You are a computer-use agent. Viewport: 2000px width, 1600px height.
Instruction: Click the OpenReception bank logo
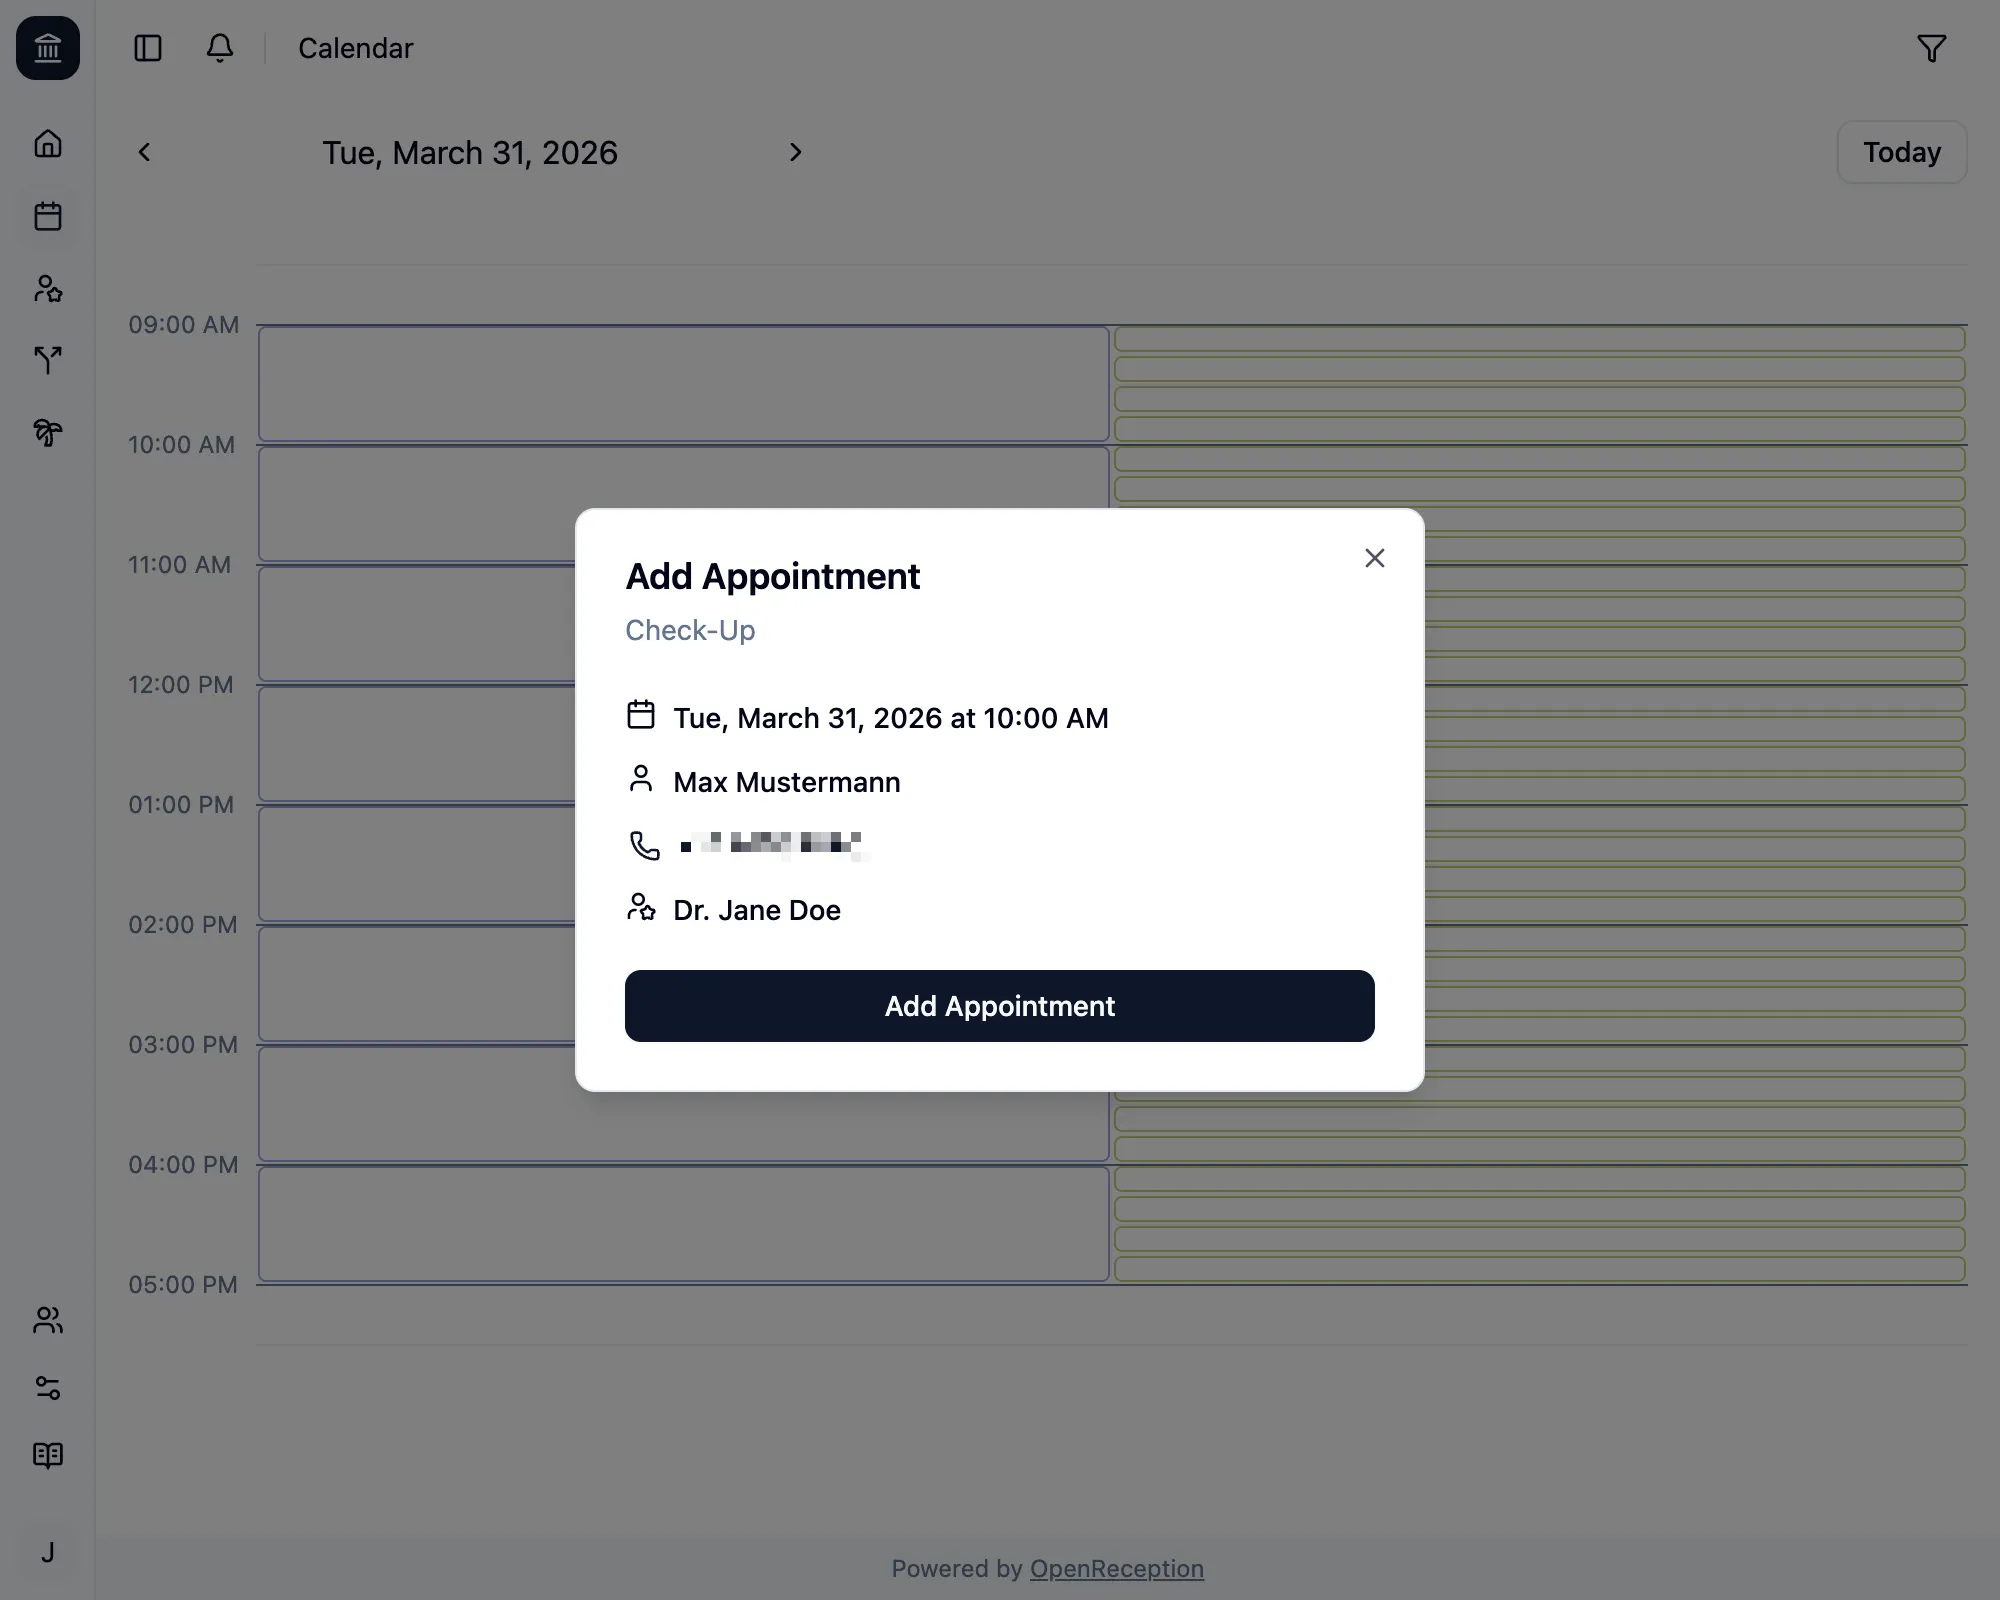pos(47,47)
